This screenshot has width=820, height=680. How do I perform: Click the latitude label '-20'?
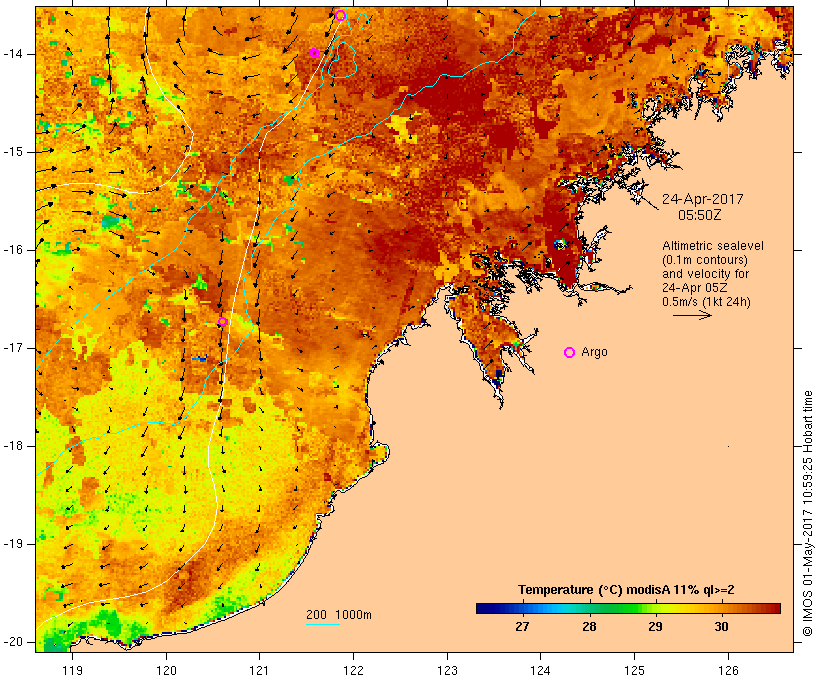13,642
